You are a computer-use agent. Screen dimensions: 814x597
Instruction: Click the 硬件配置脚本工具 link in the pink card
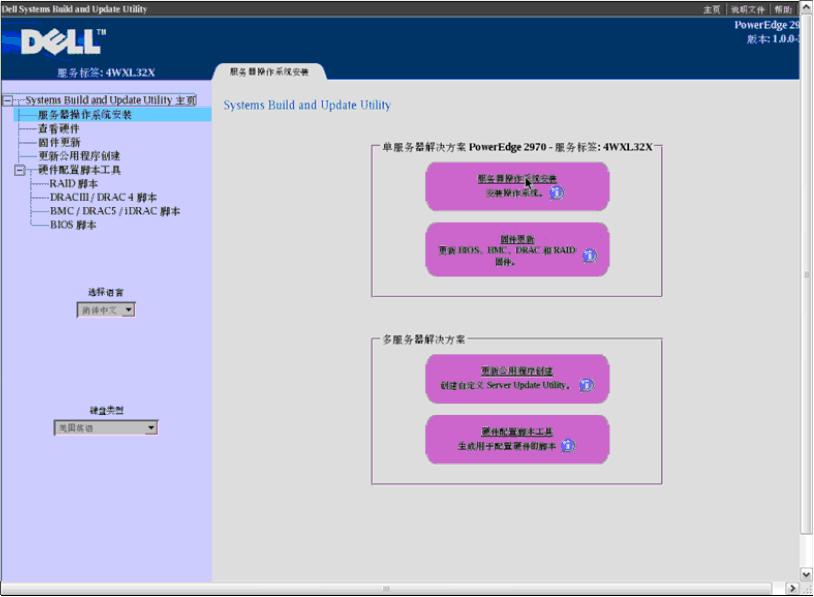coord(517,431)
